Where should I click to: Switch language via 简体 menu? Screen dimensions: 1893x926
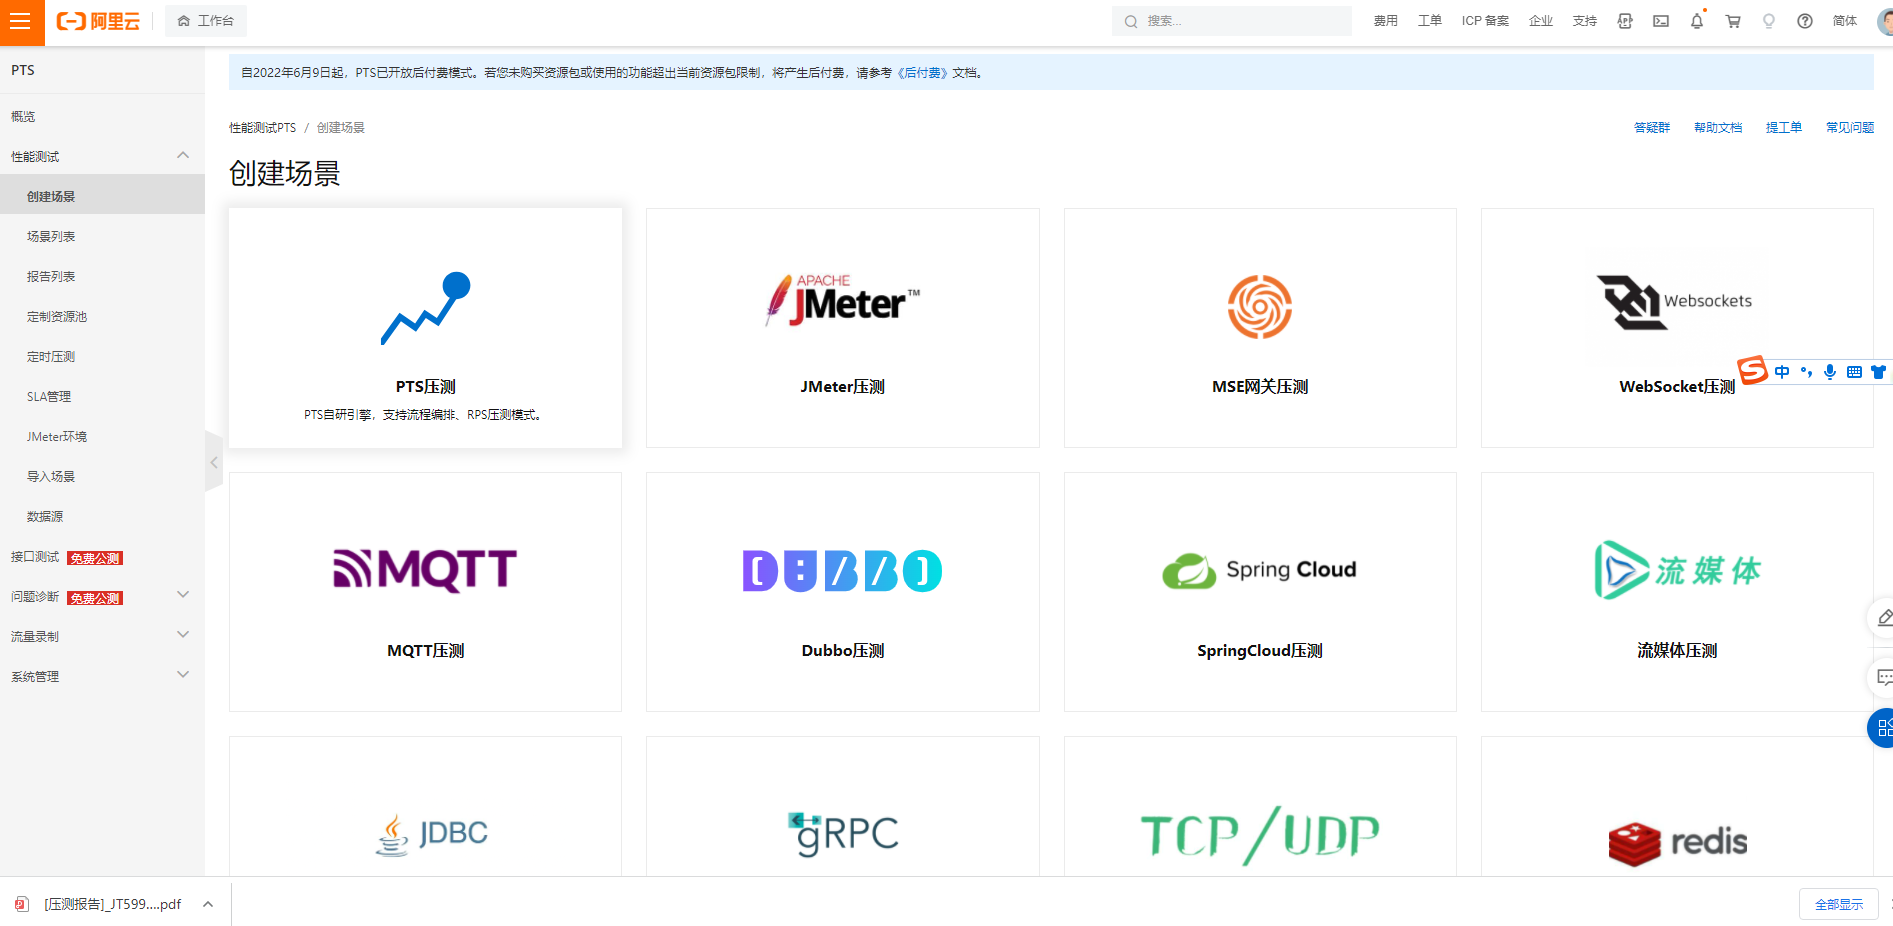1845,21
